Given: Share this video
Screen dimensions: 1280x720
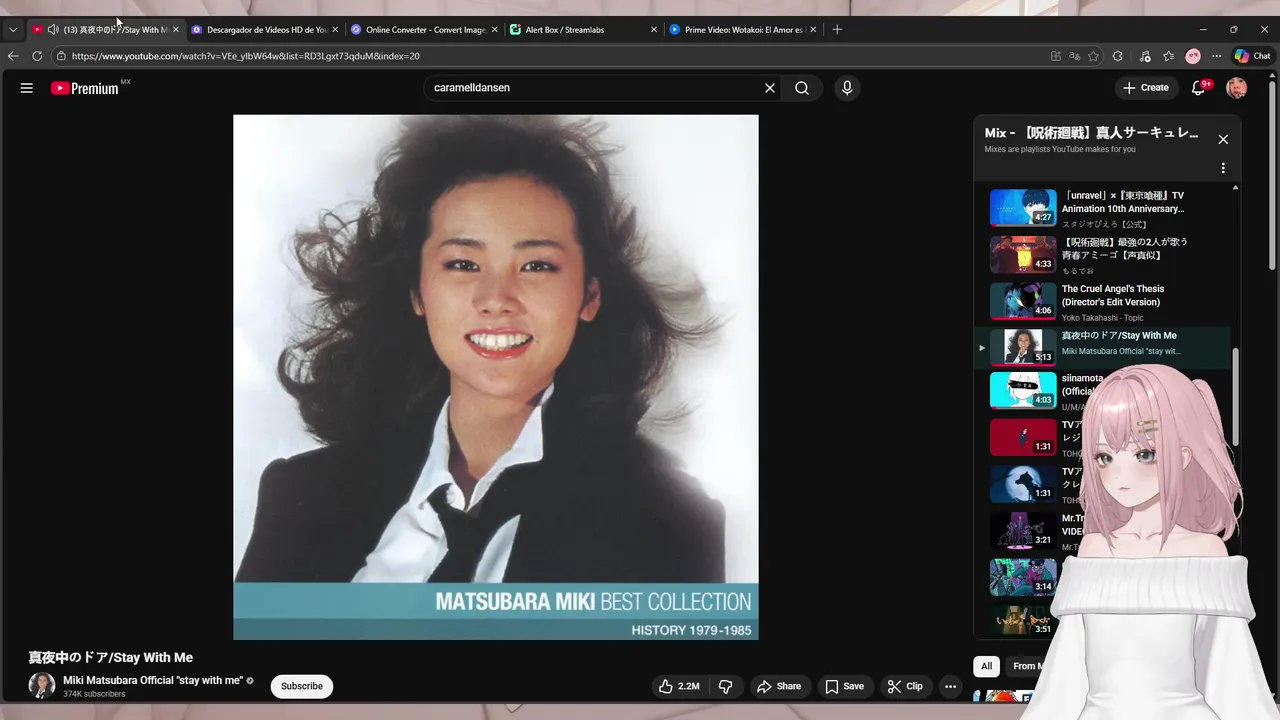Looking at the screenshot, I should pyautogui.click(x=779, y=686).
